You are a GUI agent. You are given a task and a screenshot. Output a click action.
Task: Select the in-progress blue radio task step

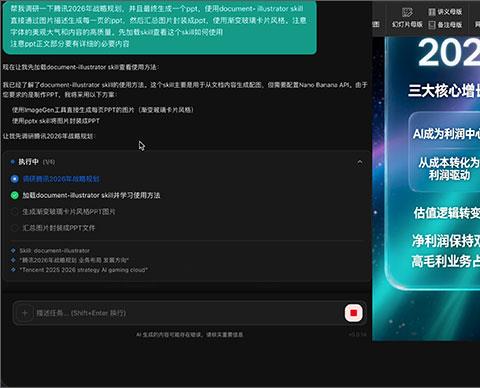[14, 179]
